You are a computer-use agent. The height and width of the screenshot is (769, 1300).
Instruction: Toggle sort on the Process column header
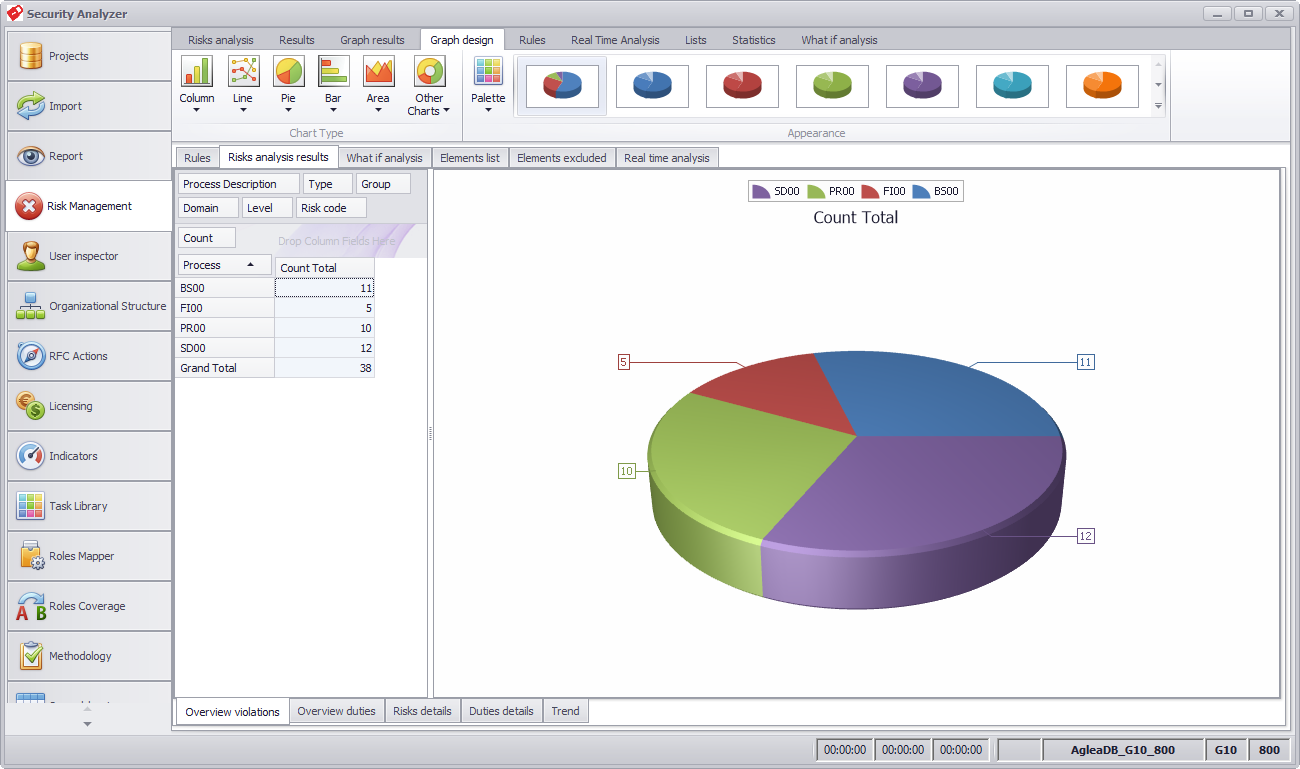click(224, 265)
